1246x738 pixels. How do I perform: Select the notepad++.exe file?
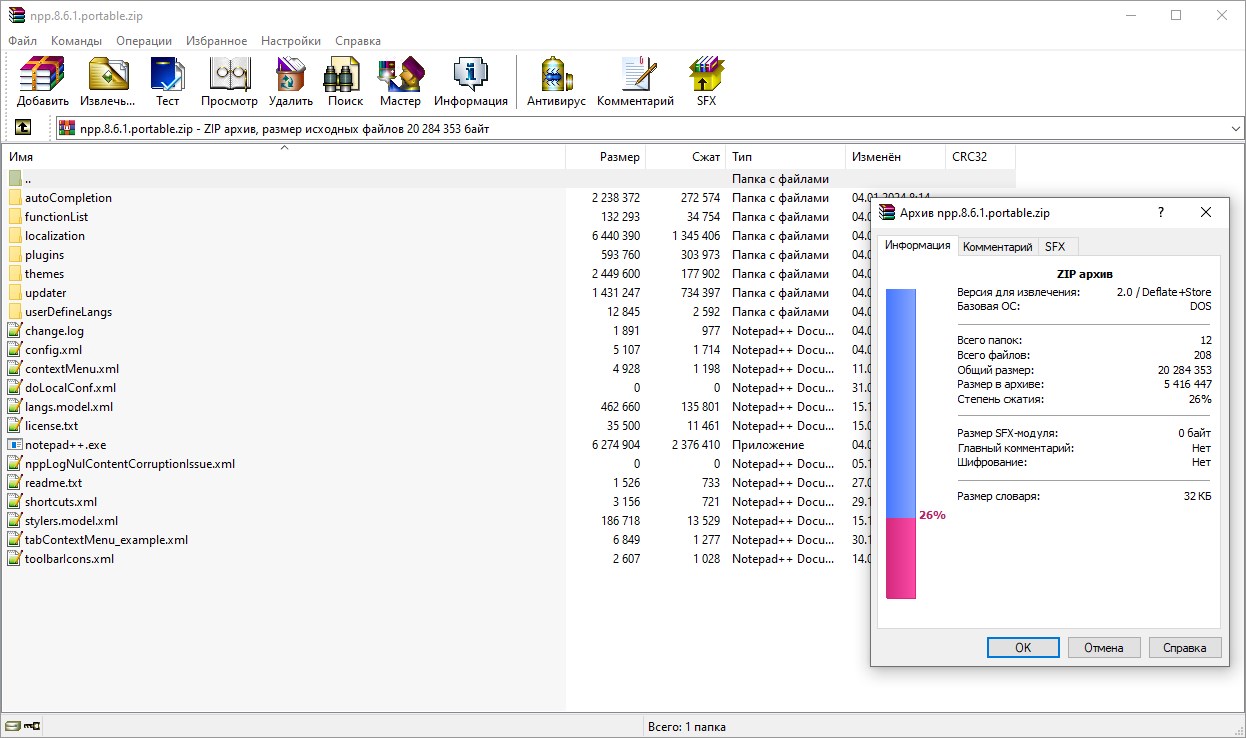click(65, 445)
